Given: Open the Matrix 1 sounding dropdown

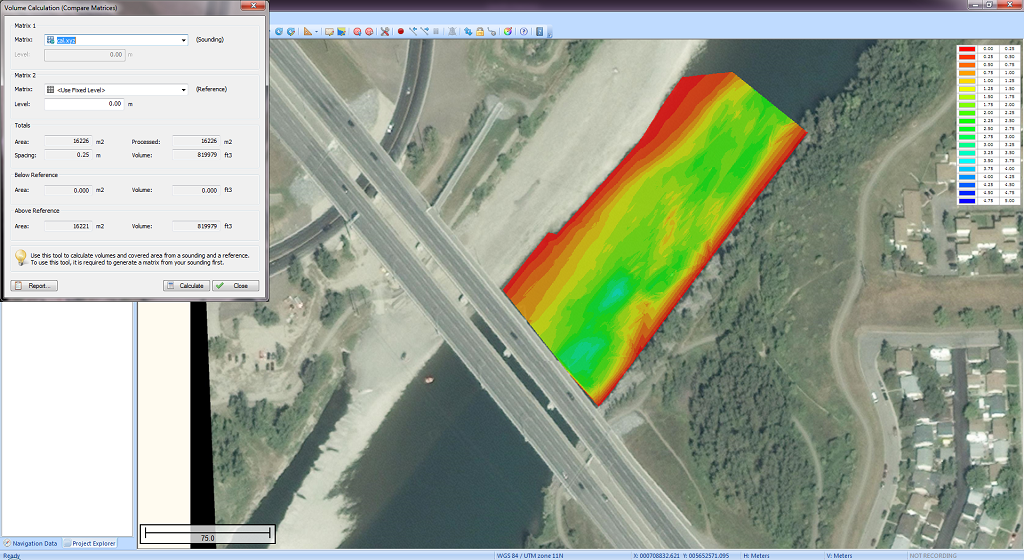Looking at the screenshot, I should (184, 40).
